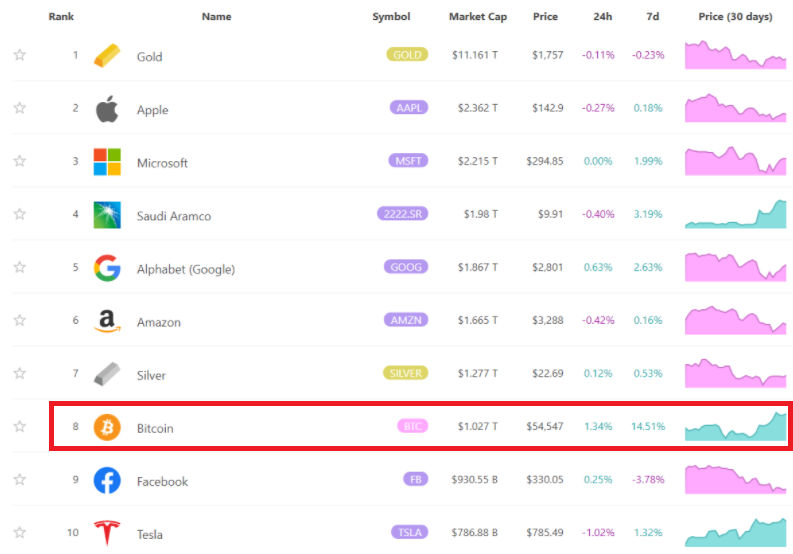Click the Amazon logo icon

(x=107, y=321)
